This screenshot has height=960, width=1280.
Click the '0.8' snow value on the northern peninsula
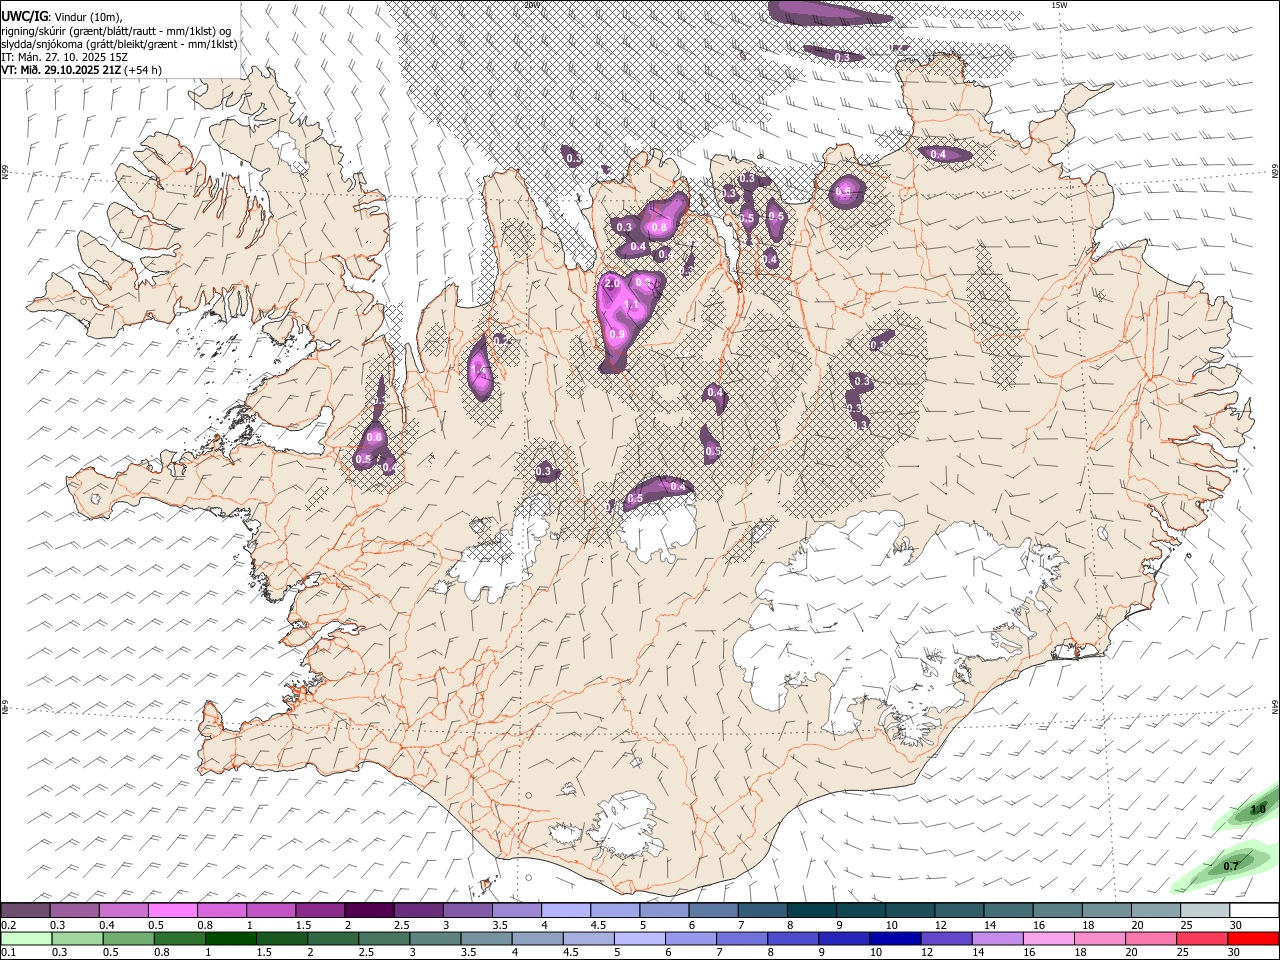point(658,227)
